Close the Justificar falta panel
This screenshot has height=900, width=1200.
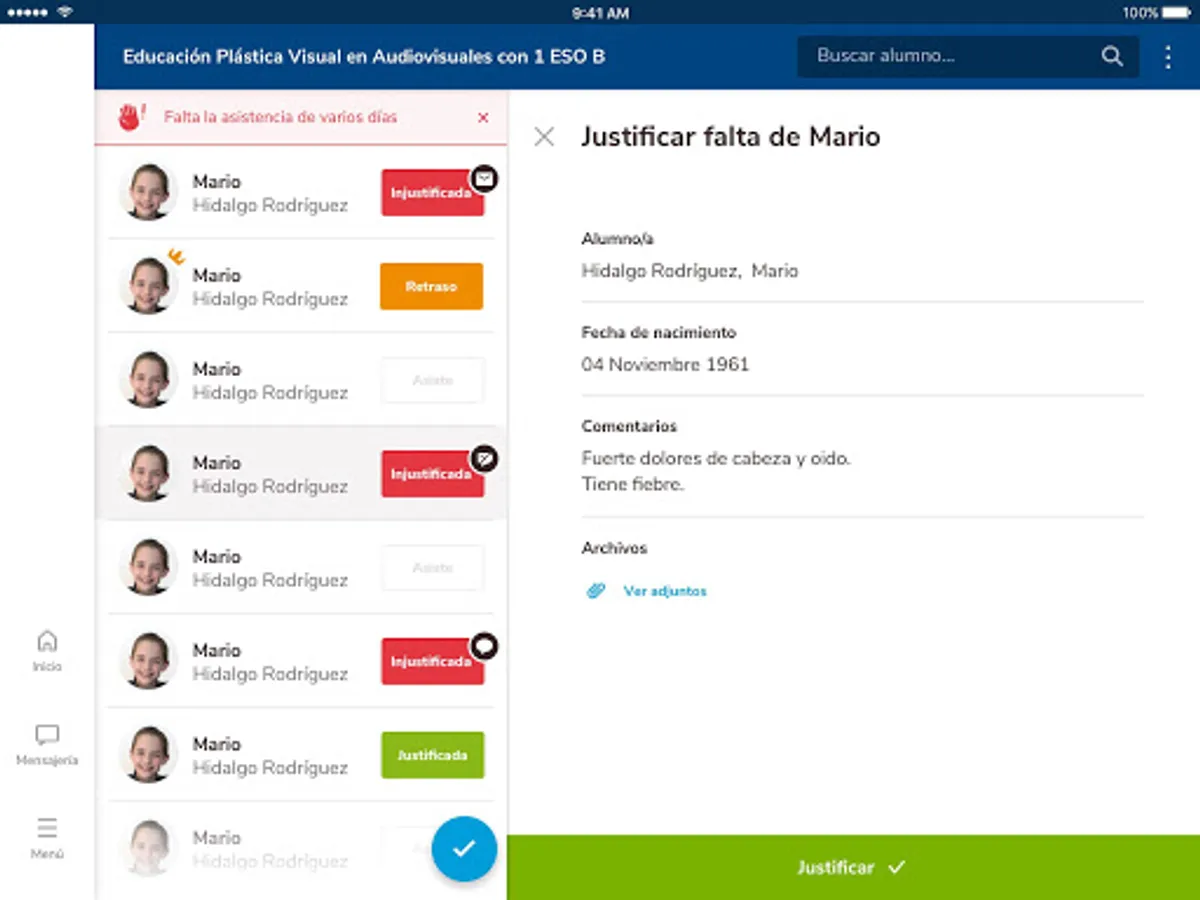coord(544,137)
